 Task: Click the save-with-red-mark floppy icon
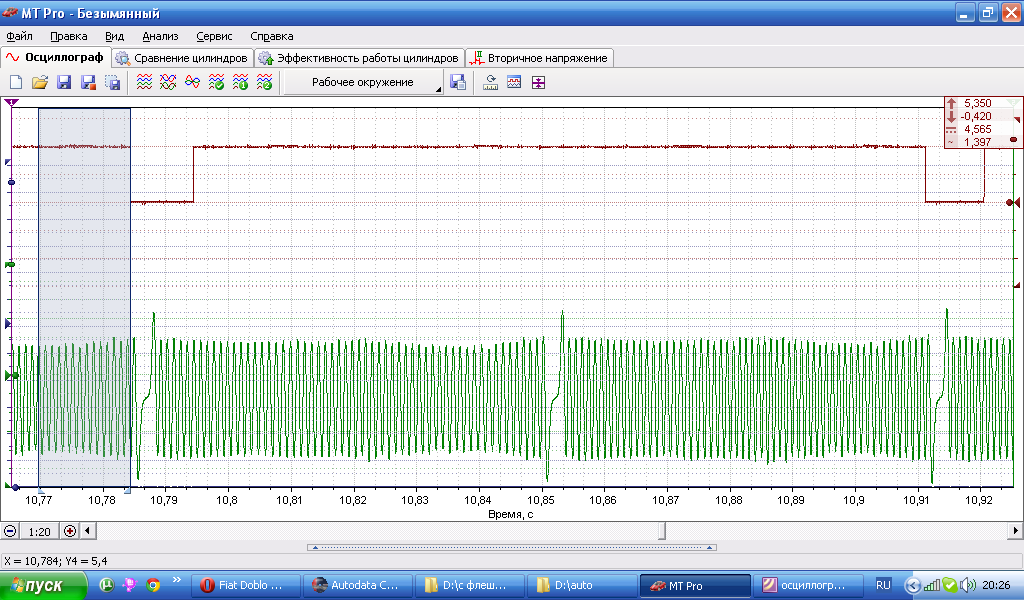tap(88, 82)
